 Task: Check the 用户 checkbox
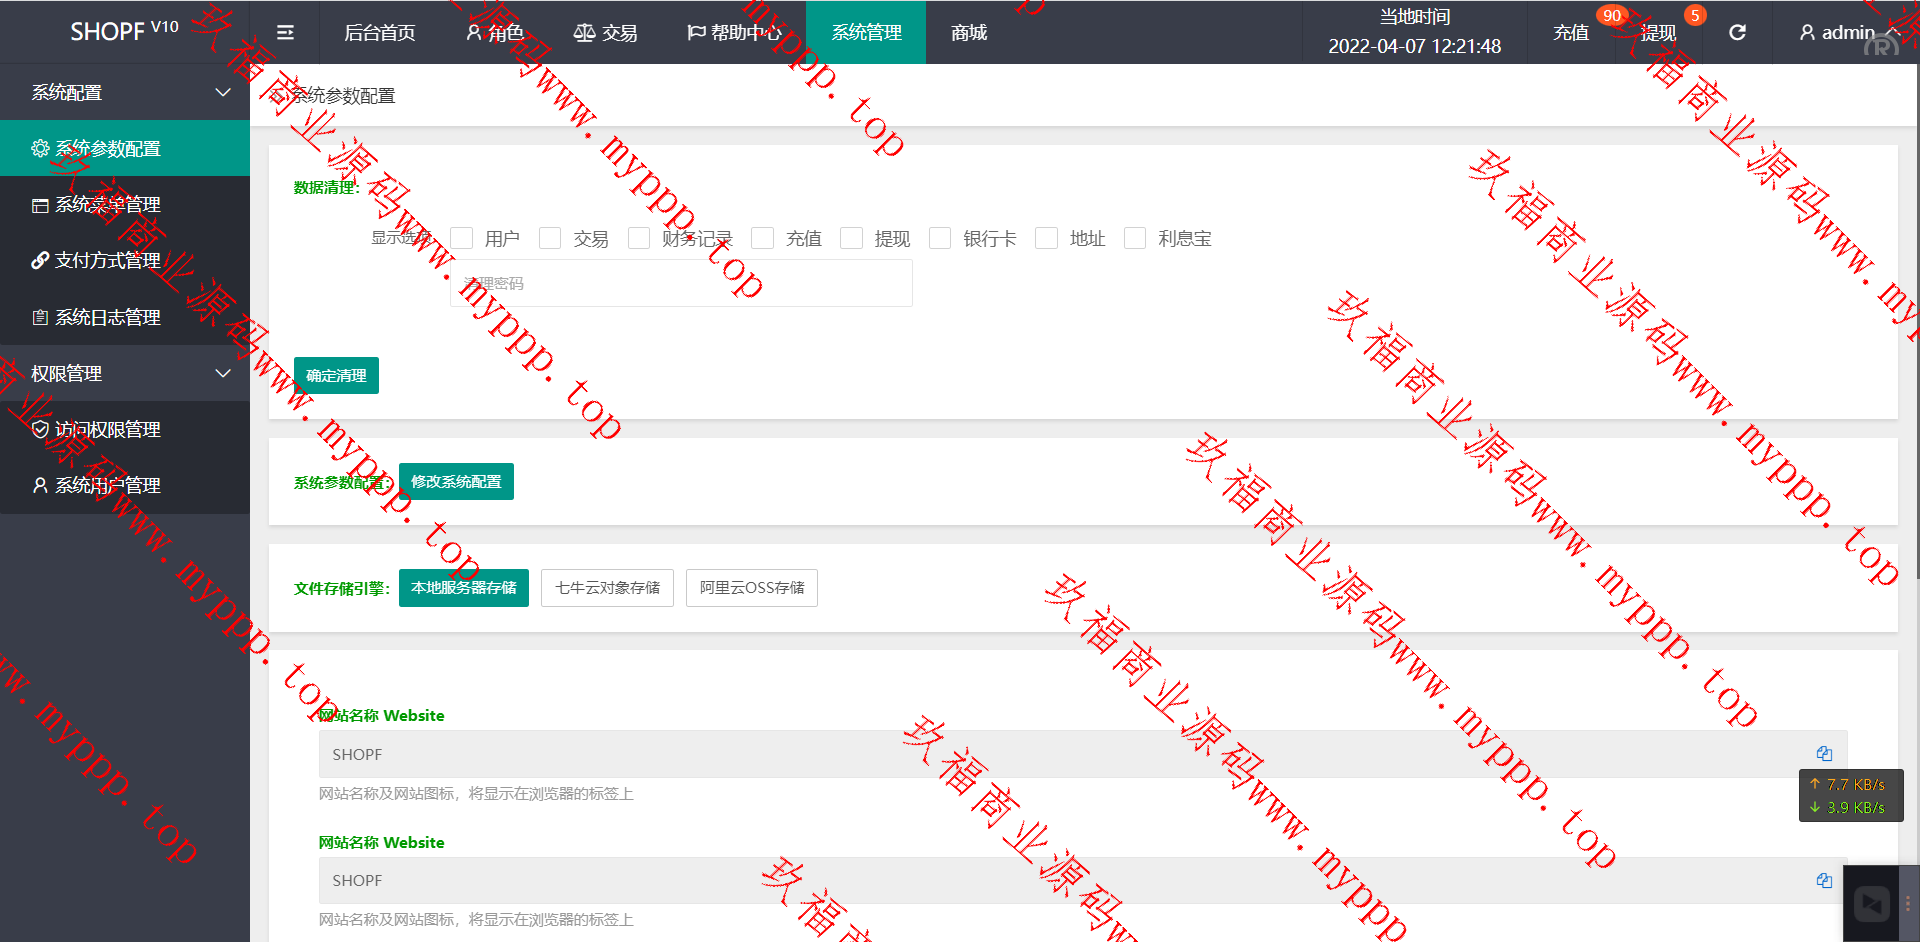(x=462, y=238)
